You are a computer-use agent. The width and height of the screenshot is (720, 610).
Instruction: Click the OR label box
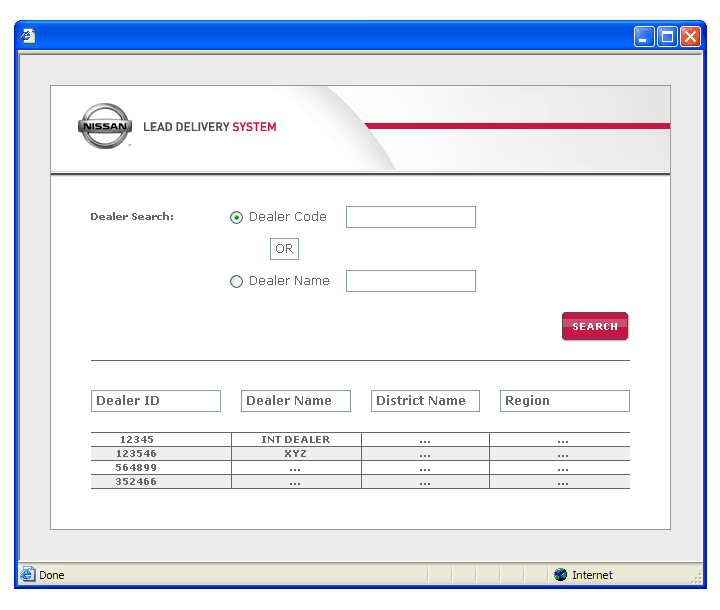(x=284, y=249)
